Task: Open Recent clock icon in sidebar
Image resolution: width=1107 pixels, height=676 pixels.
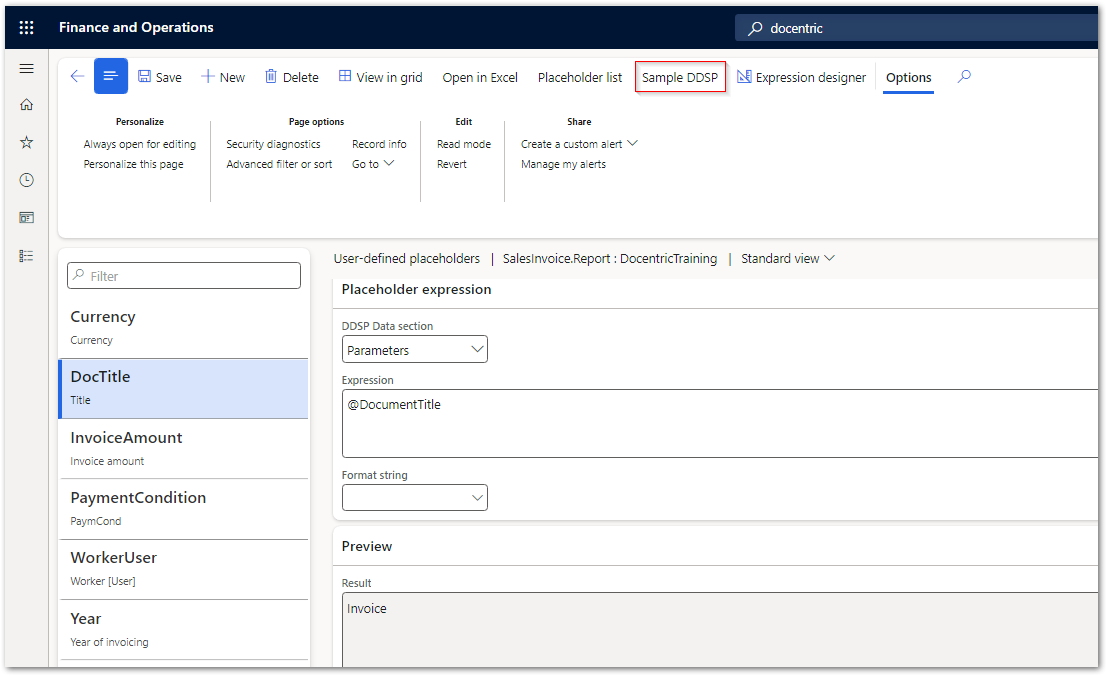Action: coord(26,180)
